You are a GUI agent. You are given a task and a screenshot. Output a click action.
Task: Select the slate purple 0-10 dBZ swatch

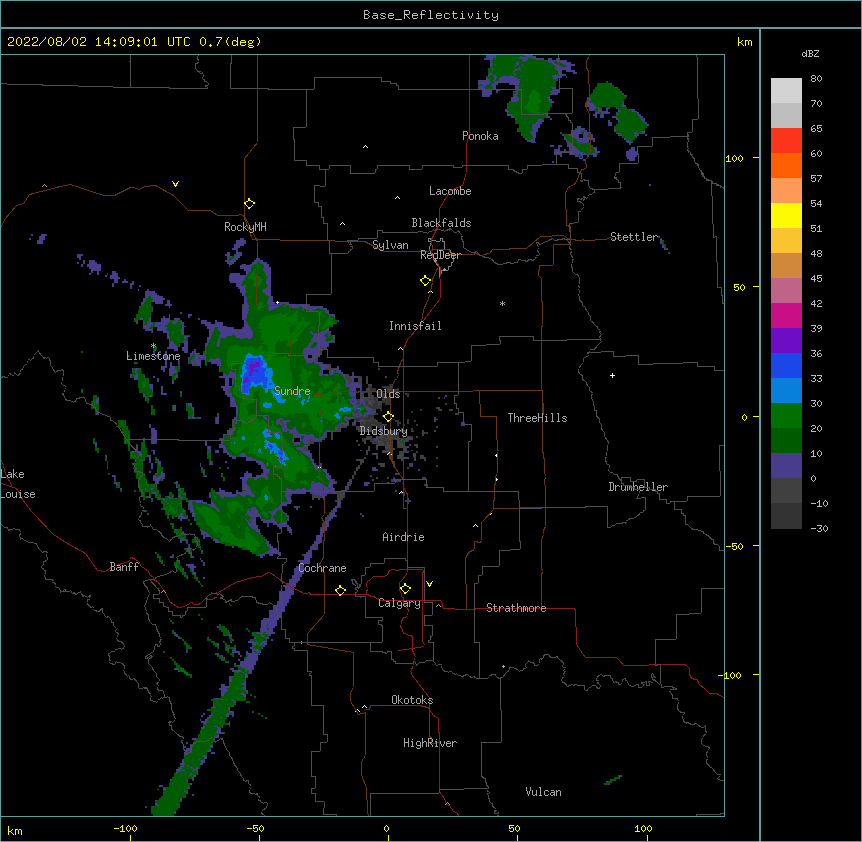tap(786, 466)
